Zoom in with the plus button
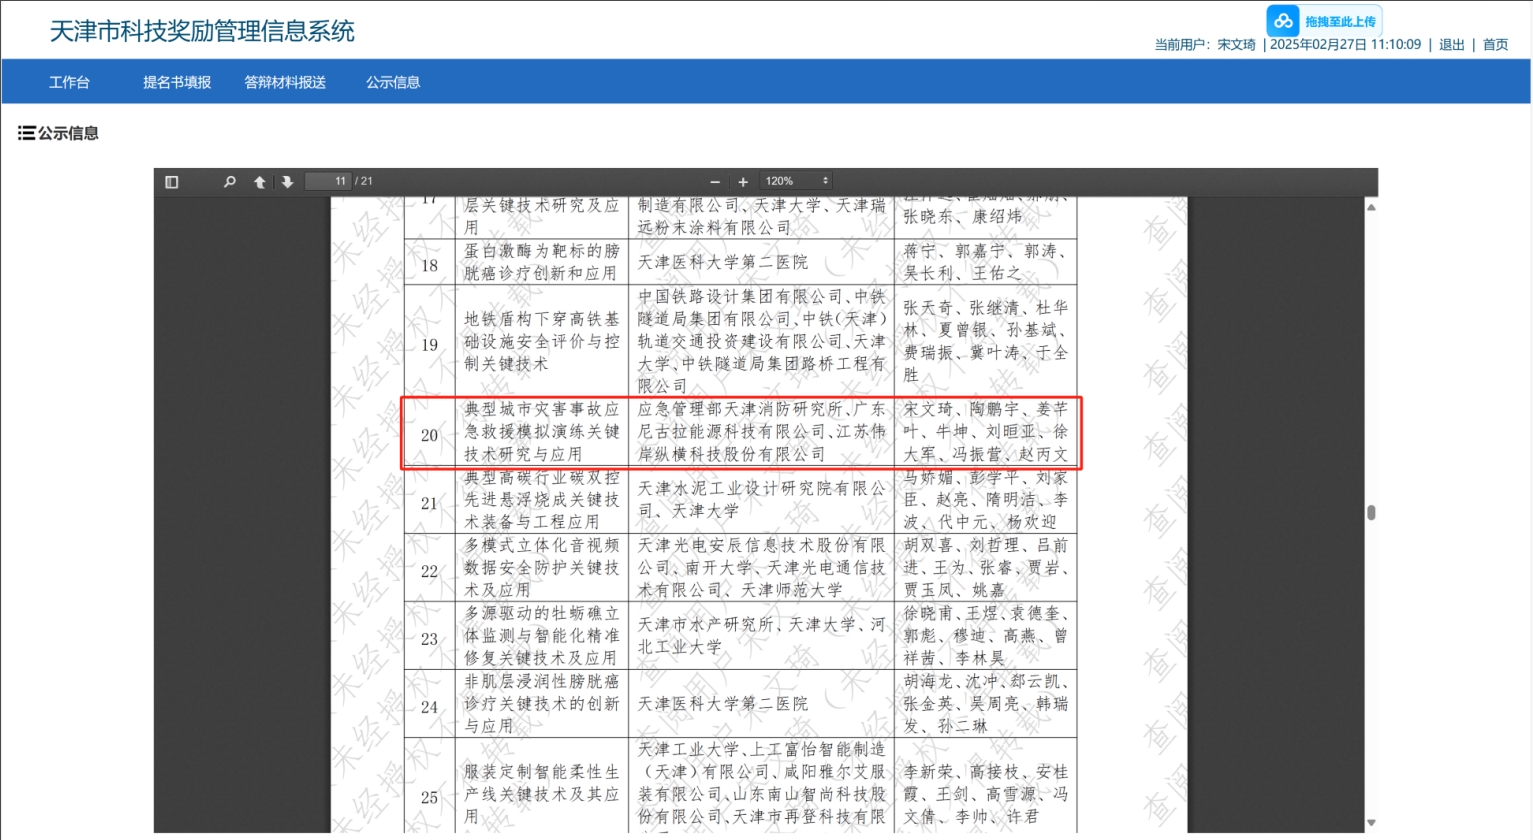Image resolution: width=1533 pixels, height=840 pixels. pos(743,182)
